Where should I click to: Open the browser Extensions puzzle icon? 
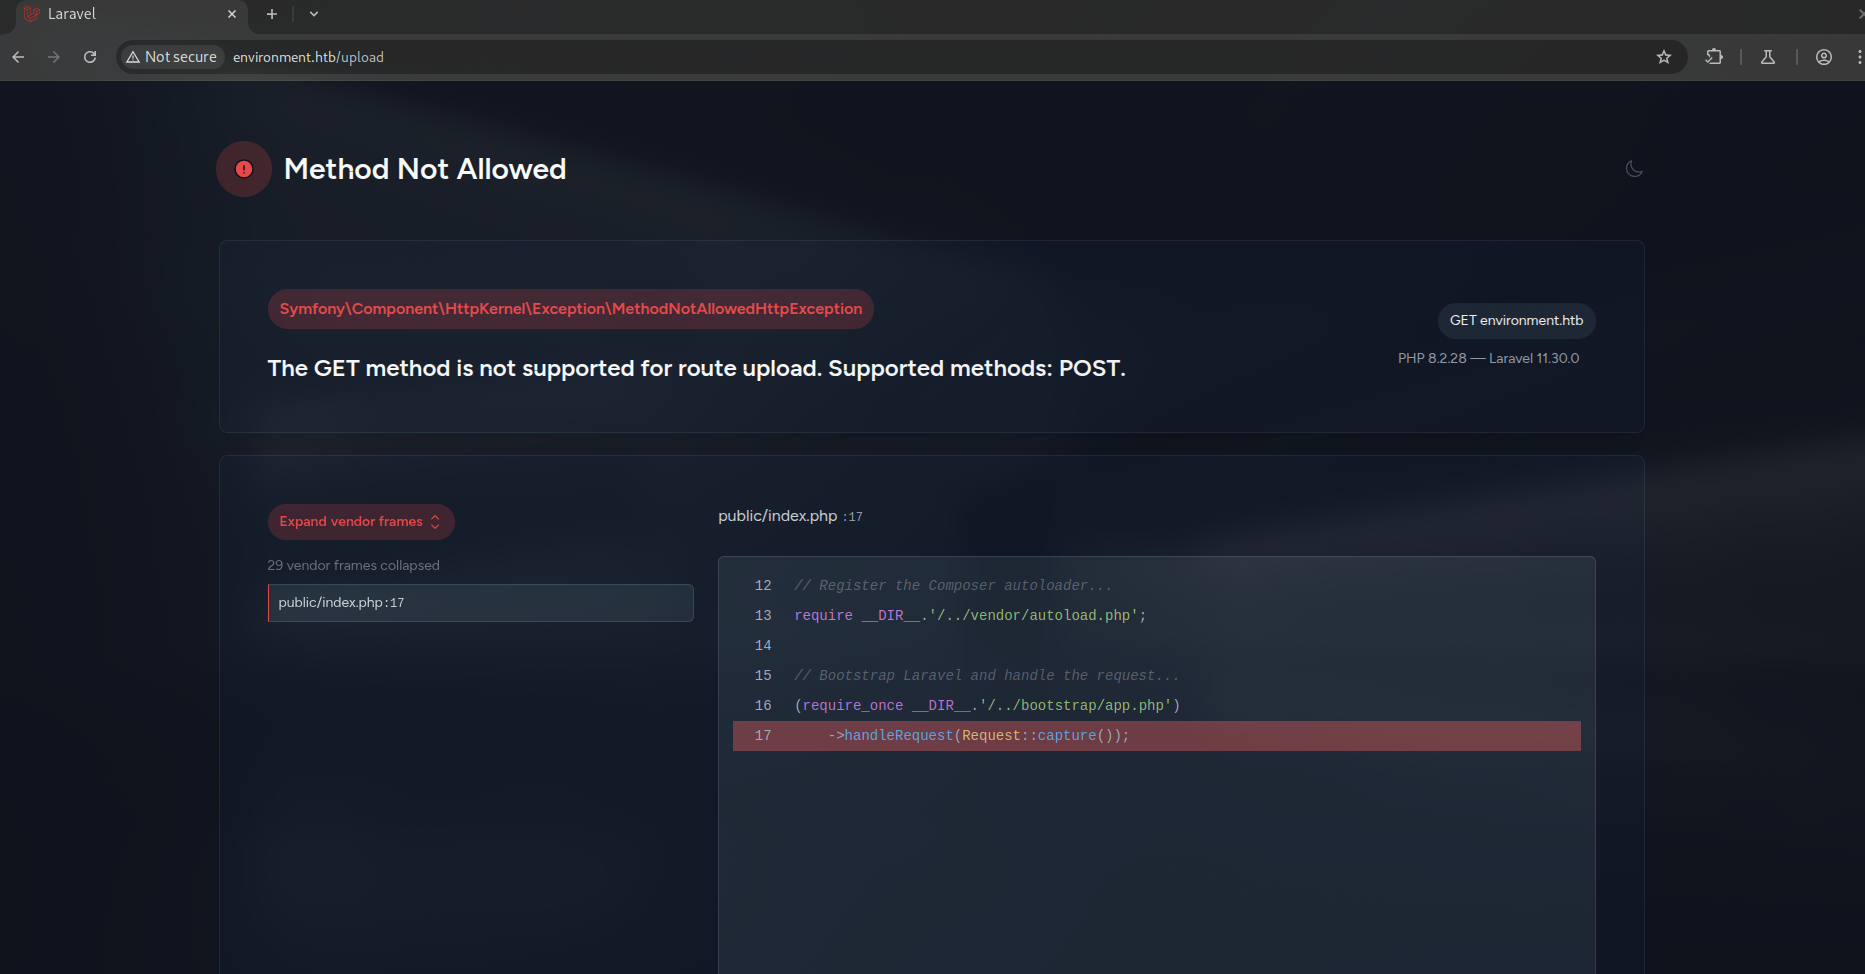[1714, 57]
